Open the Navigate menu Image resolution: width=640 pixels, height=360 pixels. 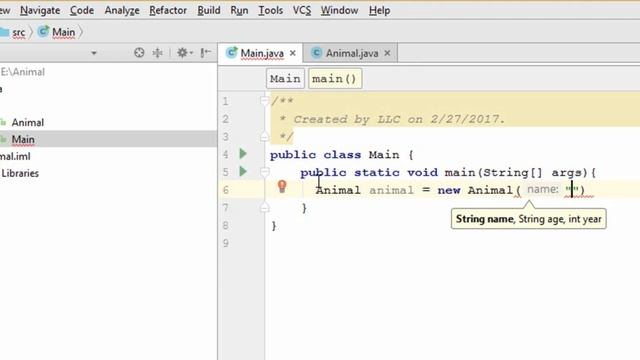click(x=40, y=10)
